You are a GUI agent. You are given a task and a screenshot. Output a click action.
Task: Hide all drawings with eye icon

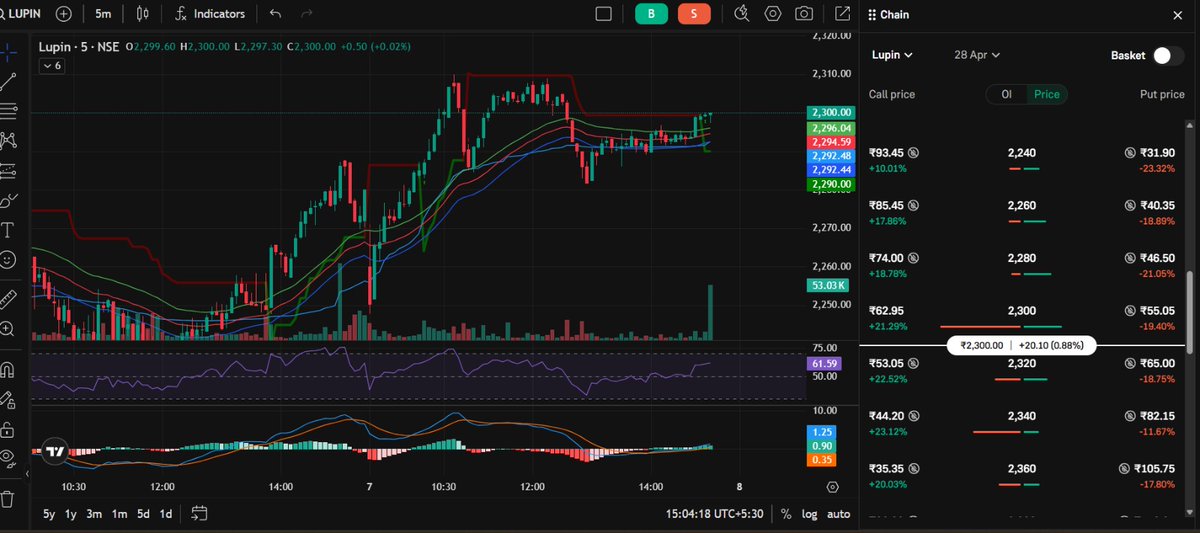pyautogui.click(x=8, y=460)
